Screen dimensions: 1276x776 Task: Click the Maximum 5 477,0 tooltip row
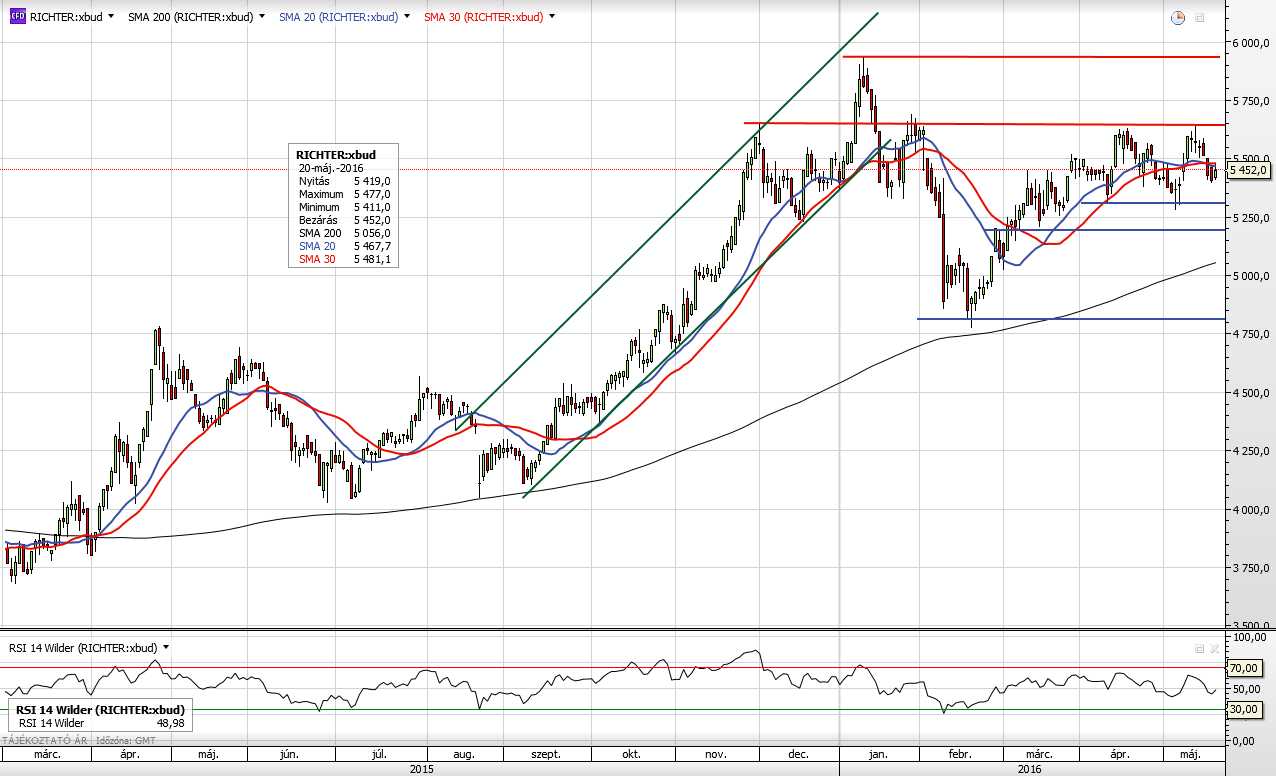[x=344, y=194]
